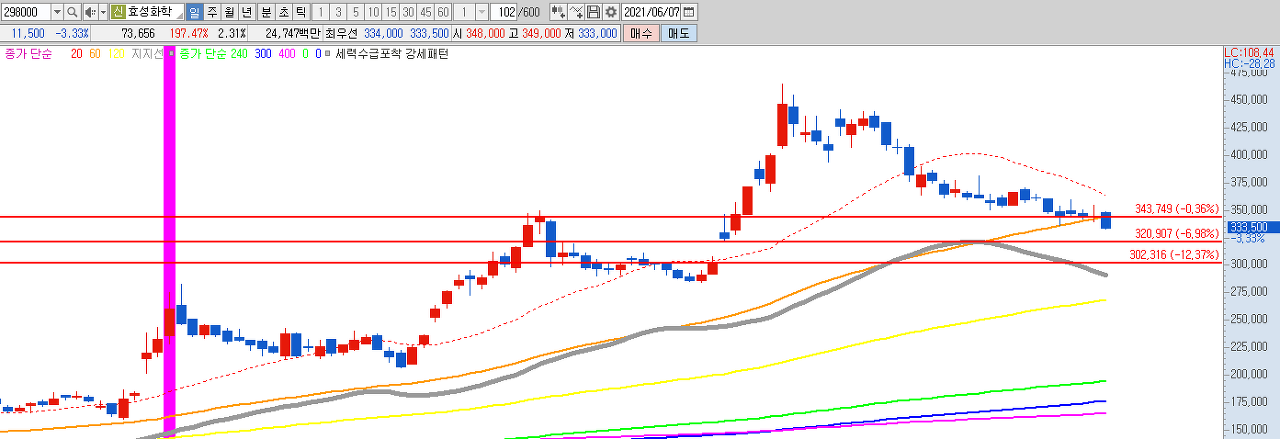Click the speaker sound icon

pyautogui.click(x=89, y=12)
